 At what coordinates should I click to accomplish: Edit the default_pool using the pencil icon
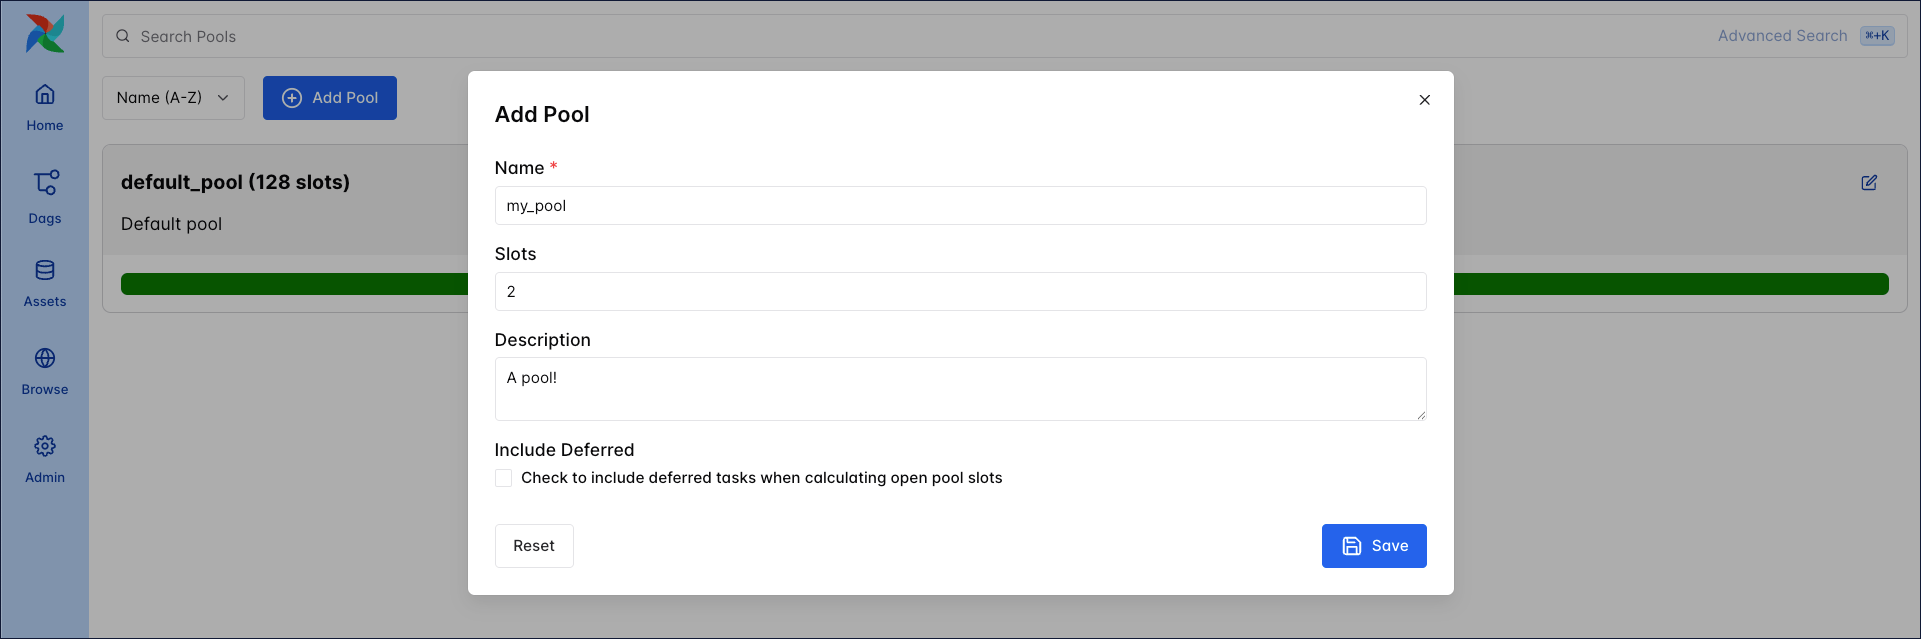coord(1868,182)
